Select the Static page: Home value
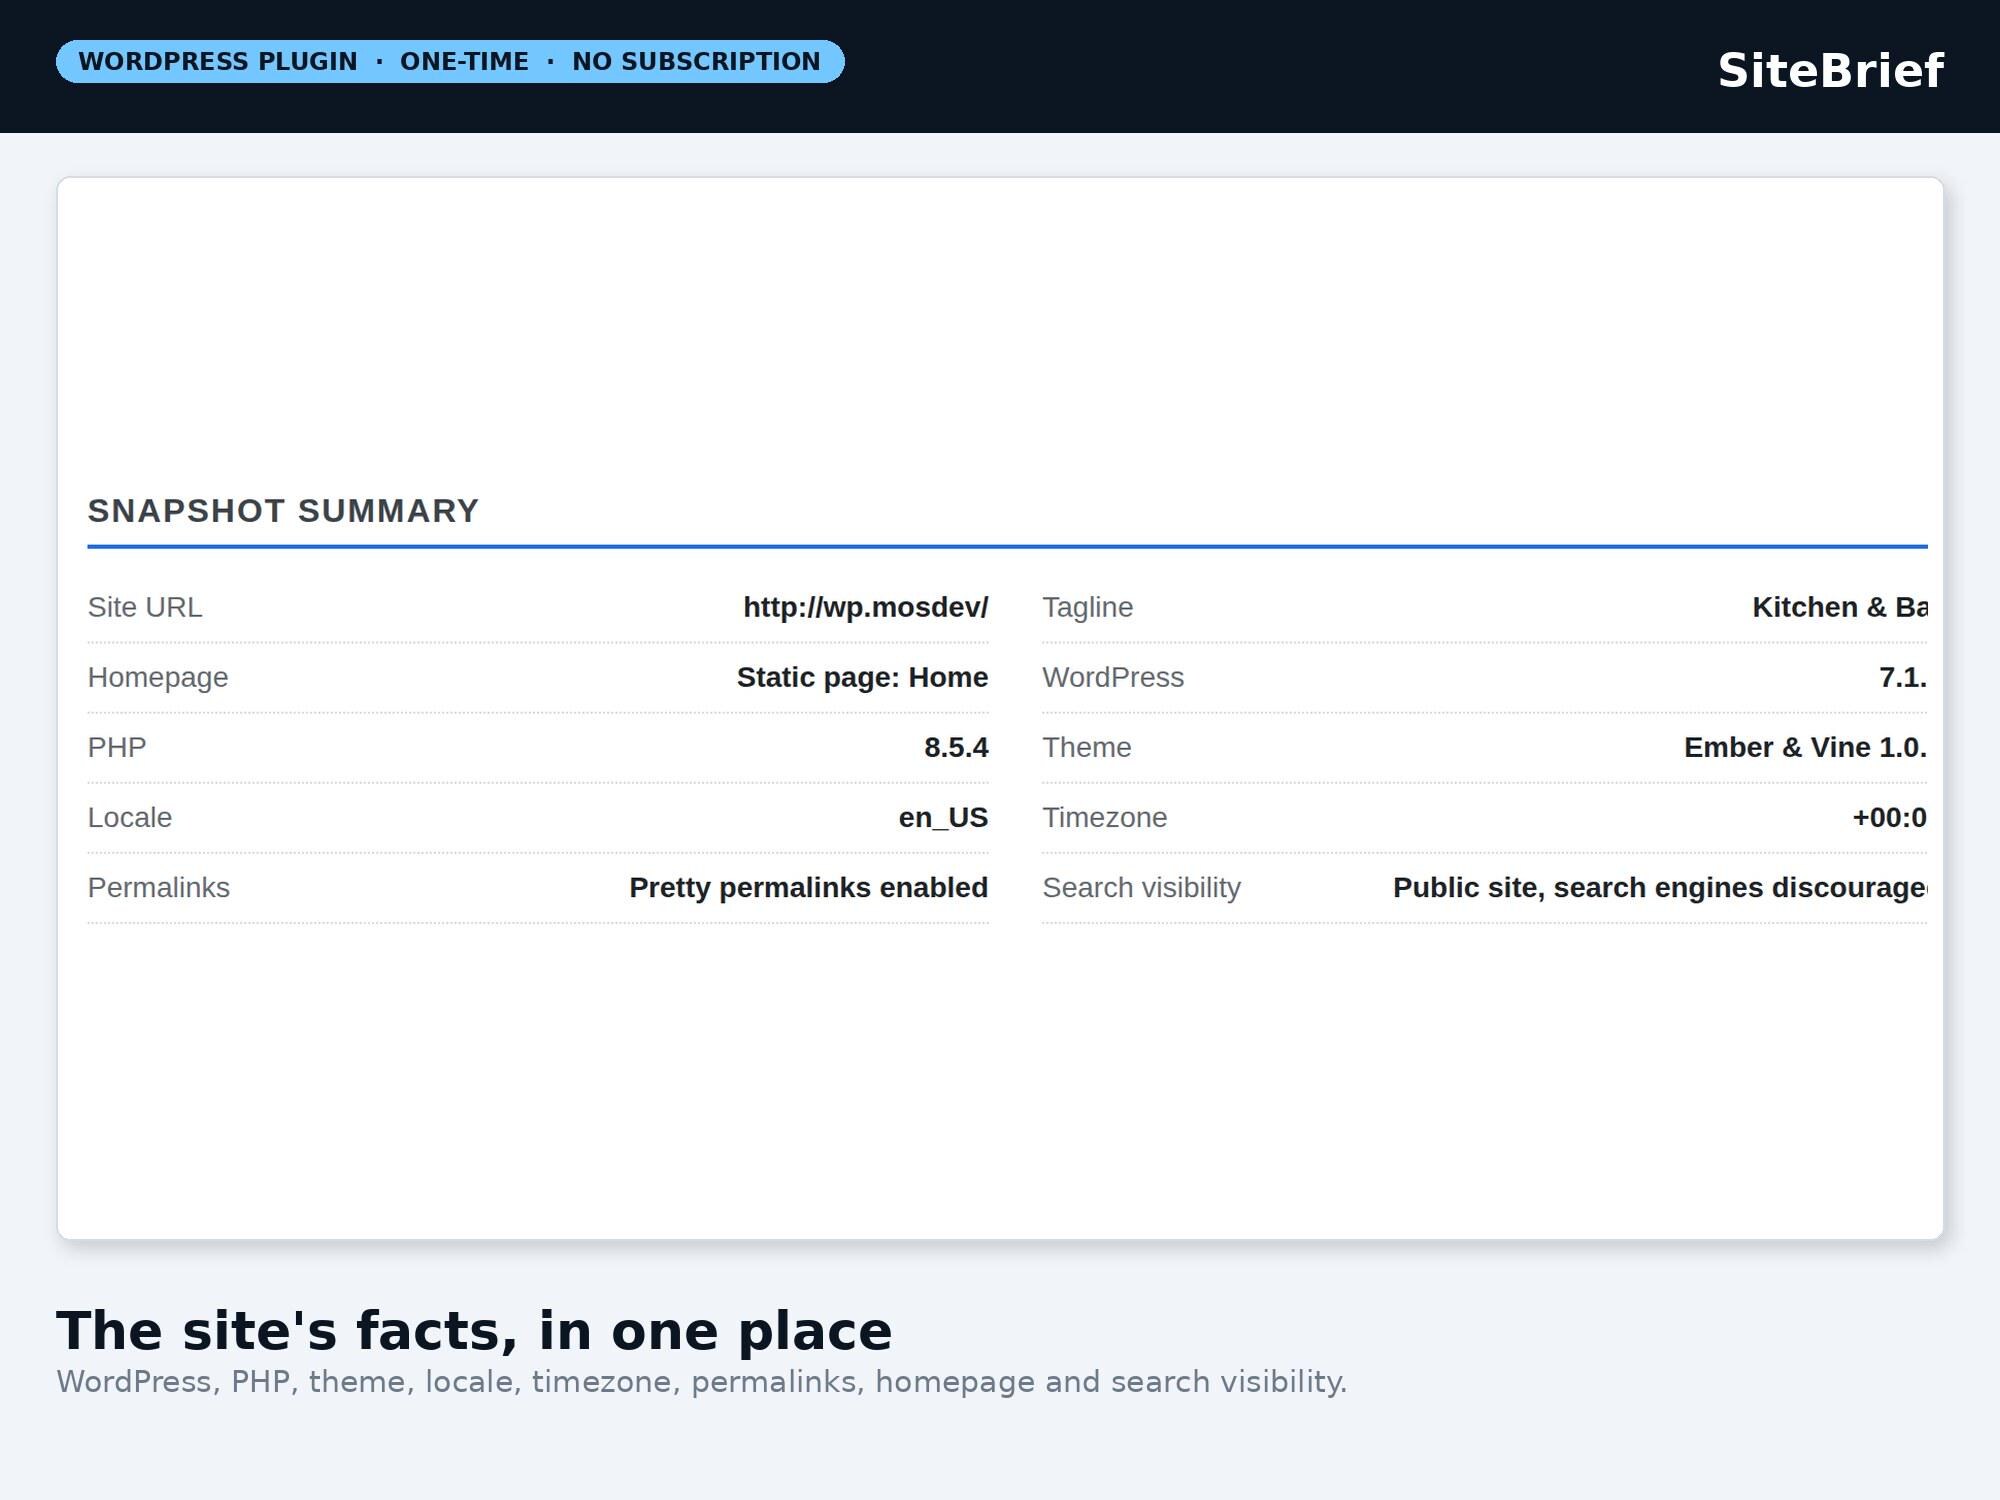The height and width of the screenshot is (1500, 2000). (x=862, y=677)
